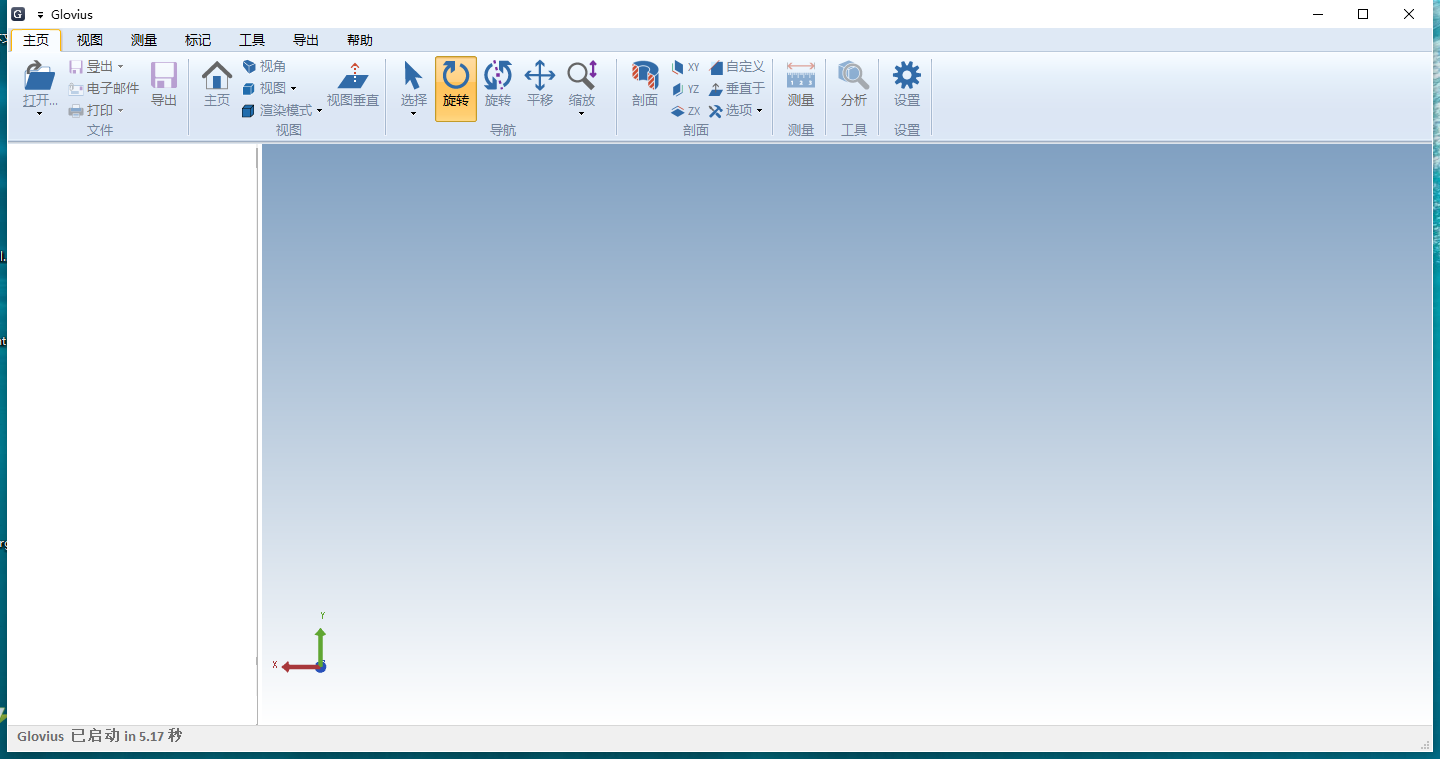The image size is (1440, 759).
Task: Click the Normal to view (视图垂直) icon
Action: pyautogui.click(x=353, y=77)
